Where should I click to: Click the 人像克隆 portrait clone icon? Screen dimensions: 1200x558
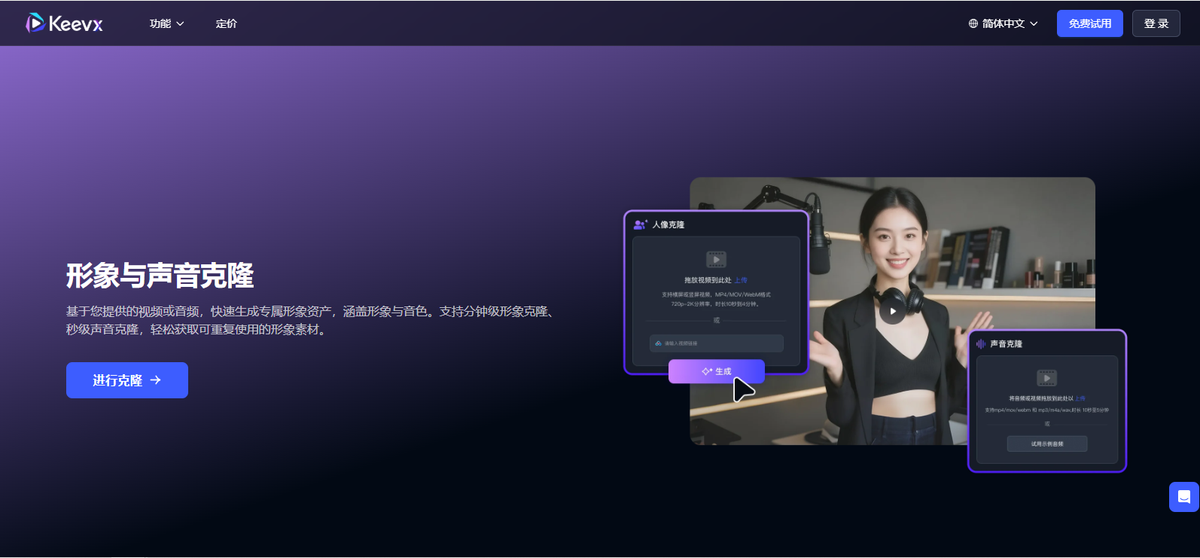click(640, 225)
